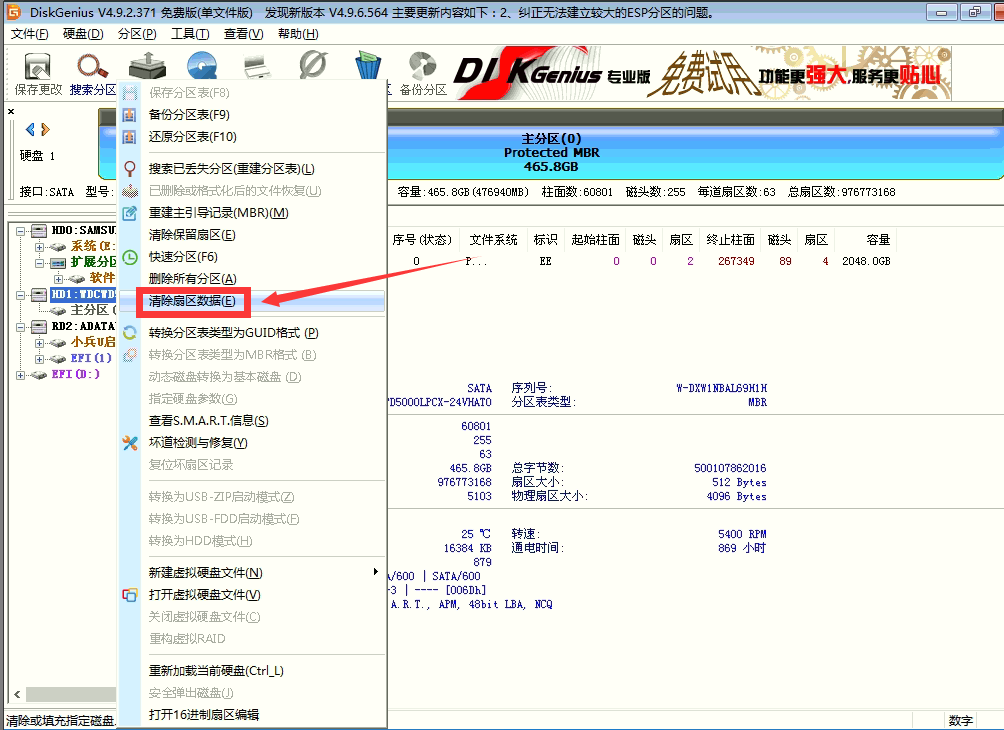Click the blue recycle-bin toolbar icon
The image size is (1004, 730).
368,65
